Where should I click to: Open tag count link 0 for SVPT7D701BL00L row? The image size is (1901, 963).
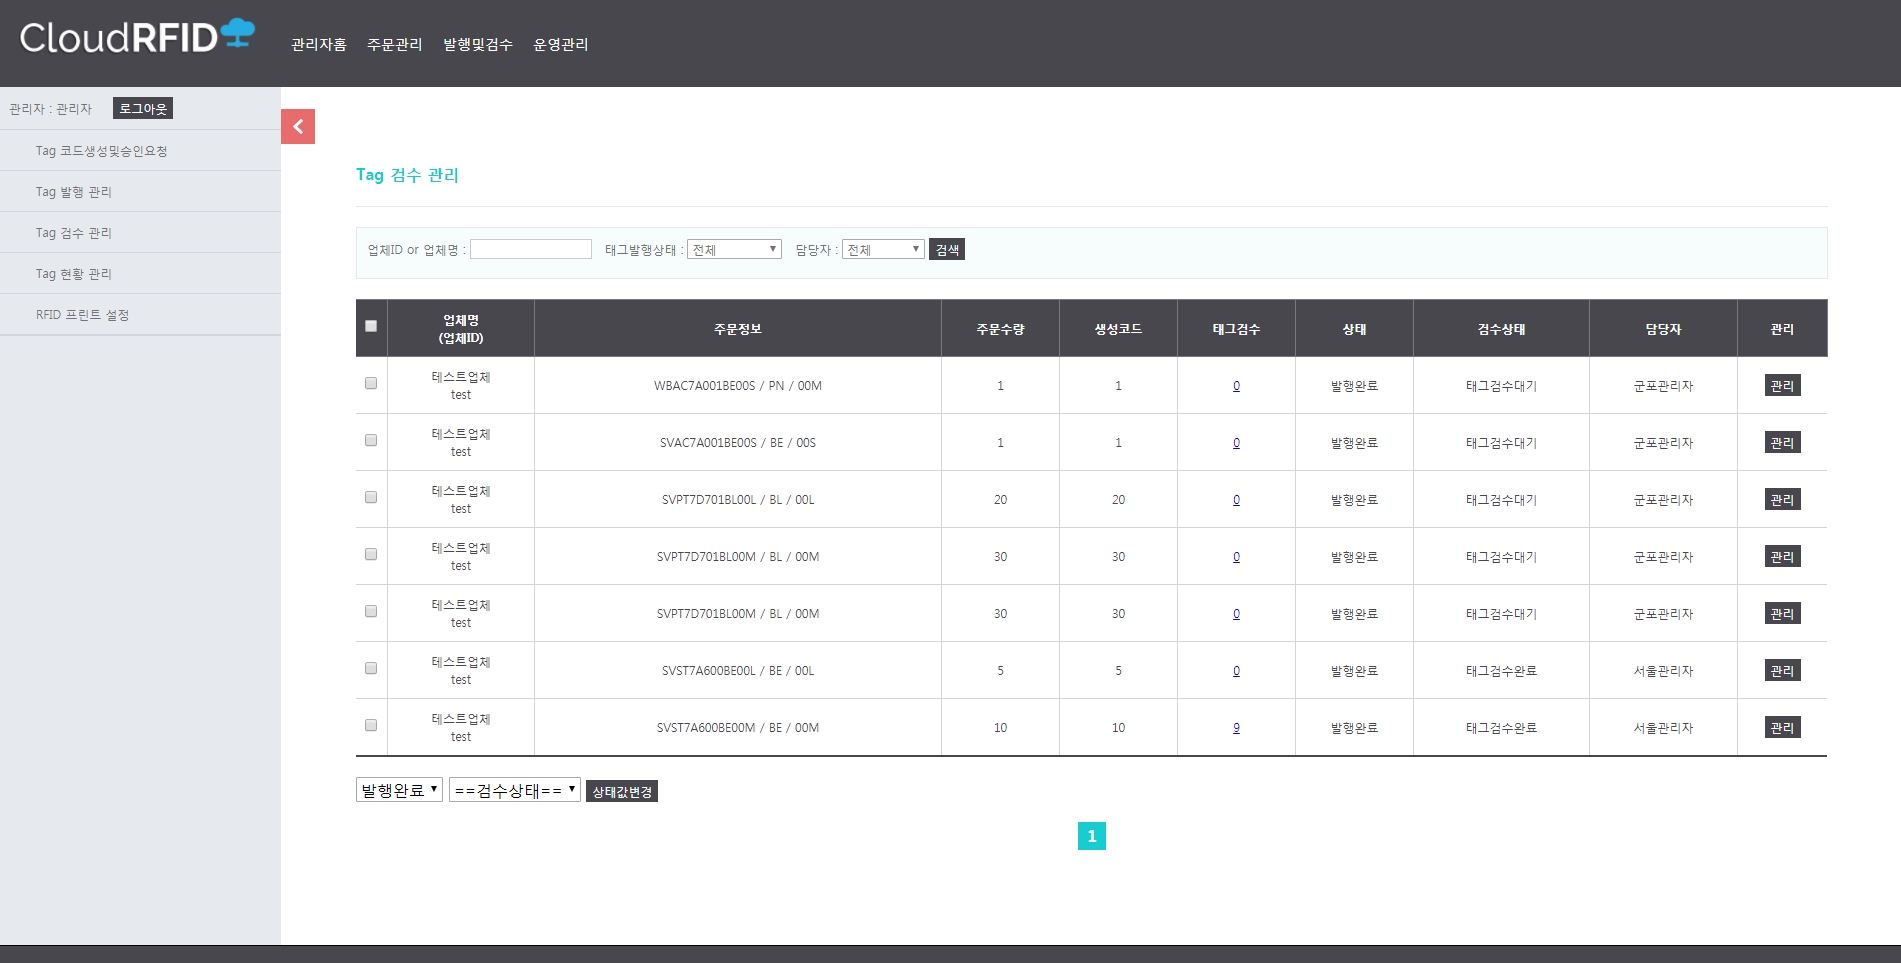[1236, 500]
